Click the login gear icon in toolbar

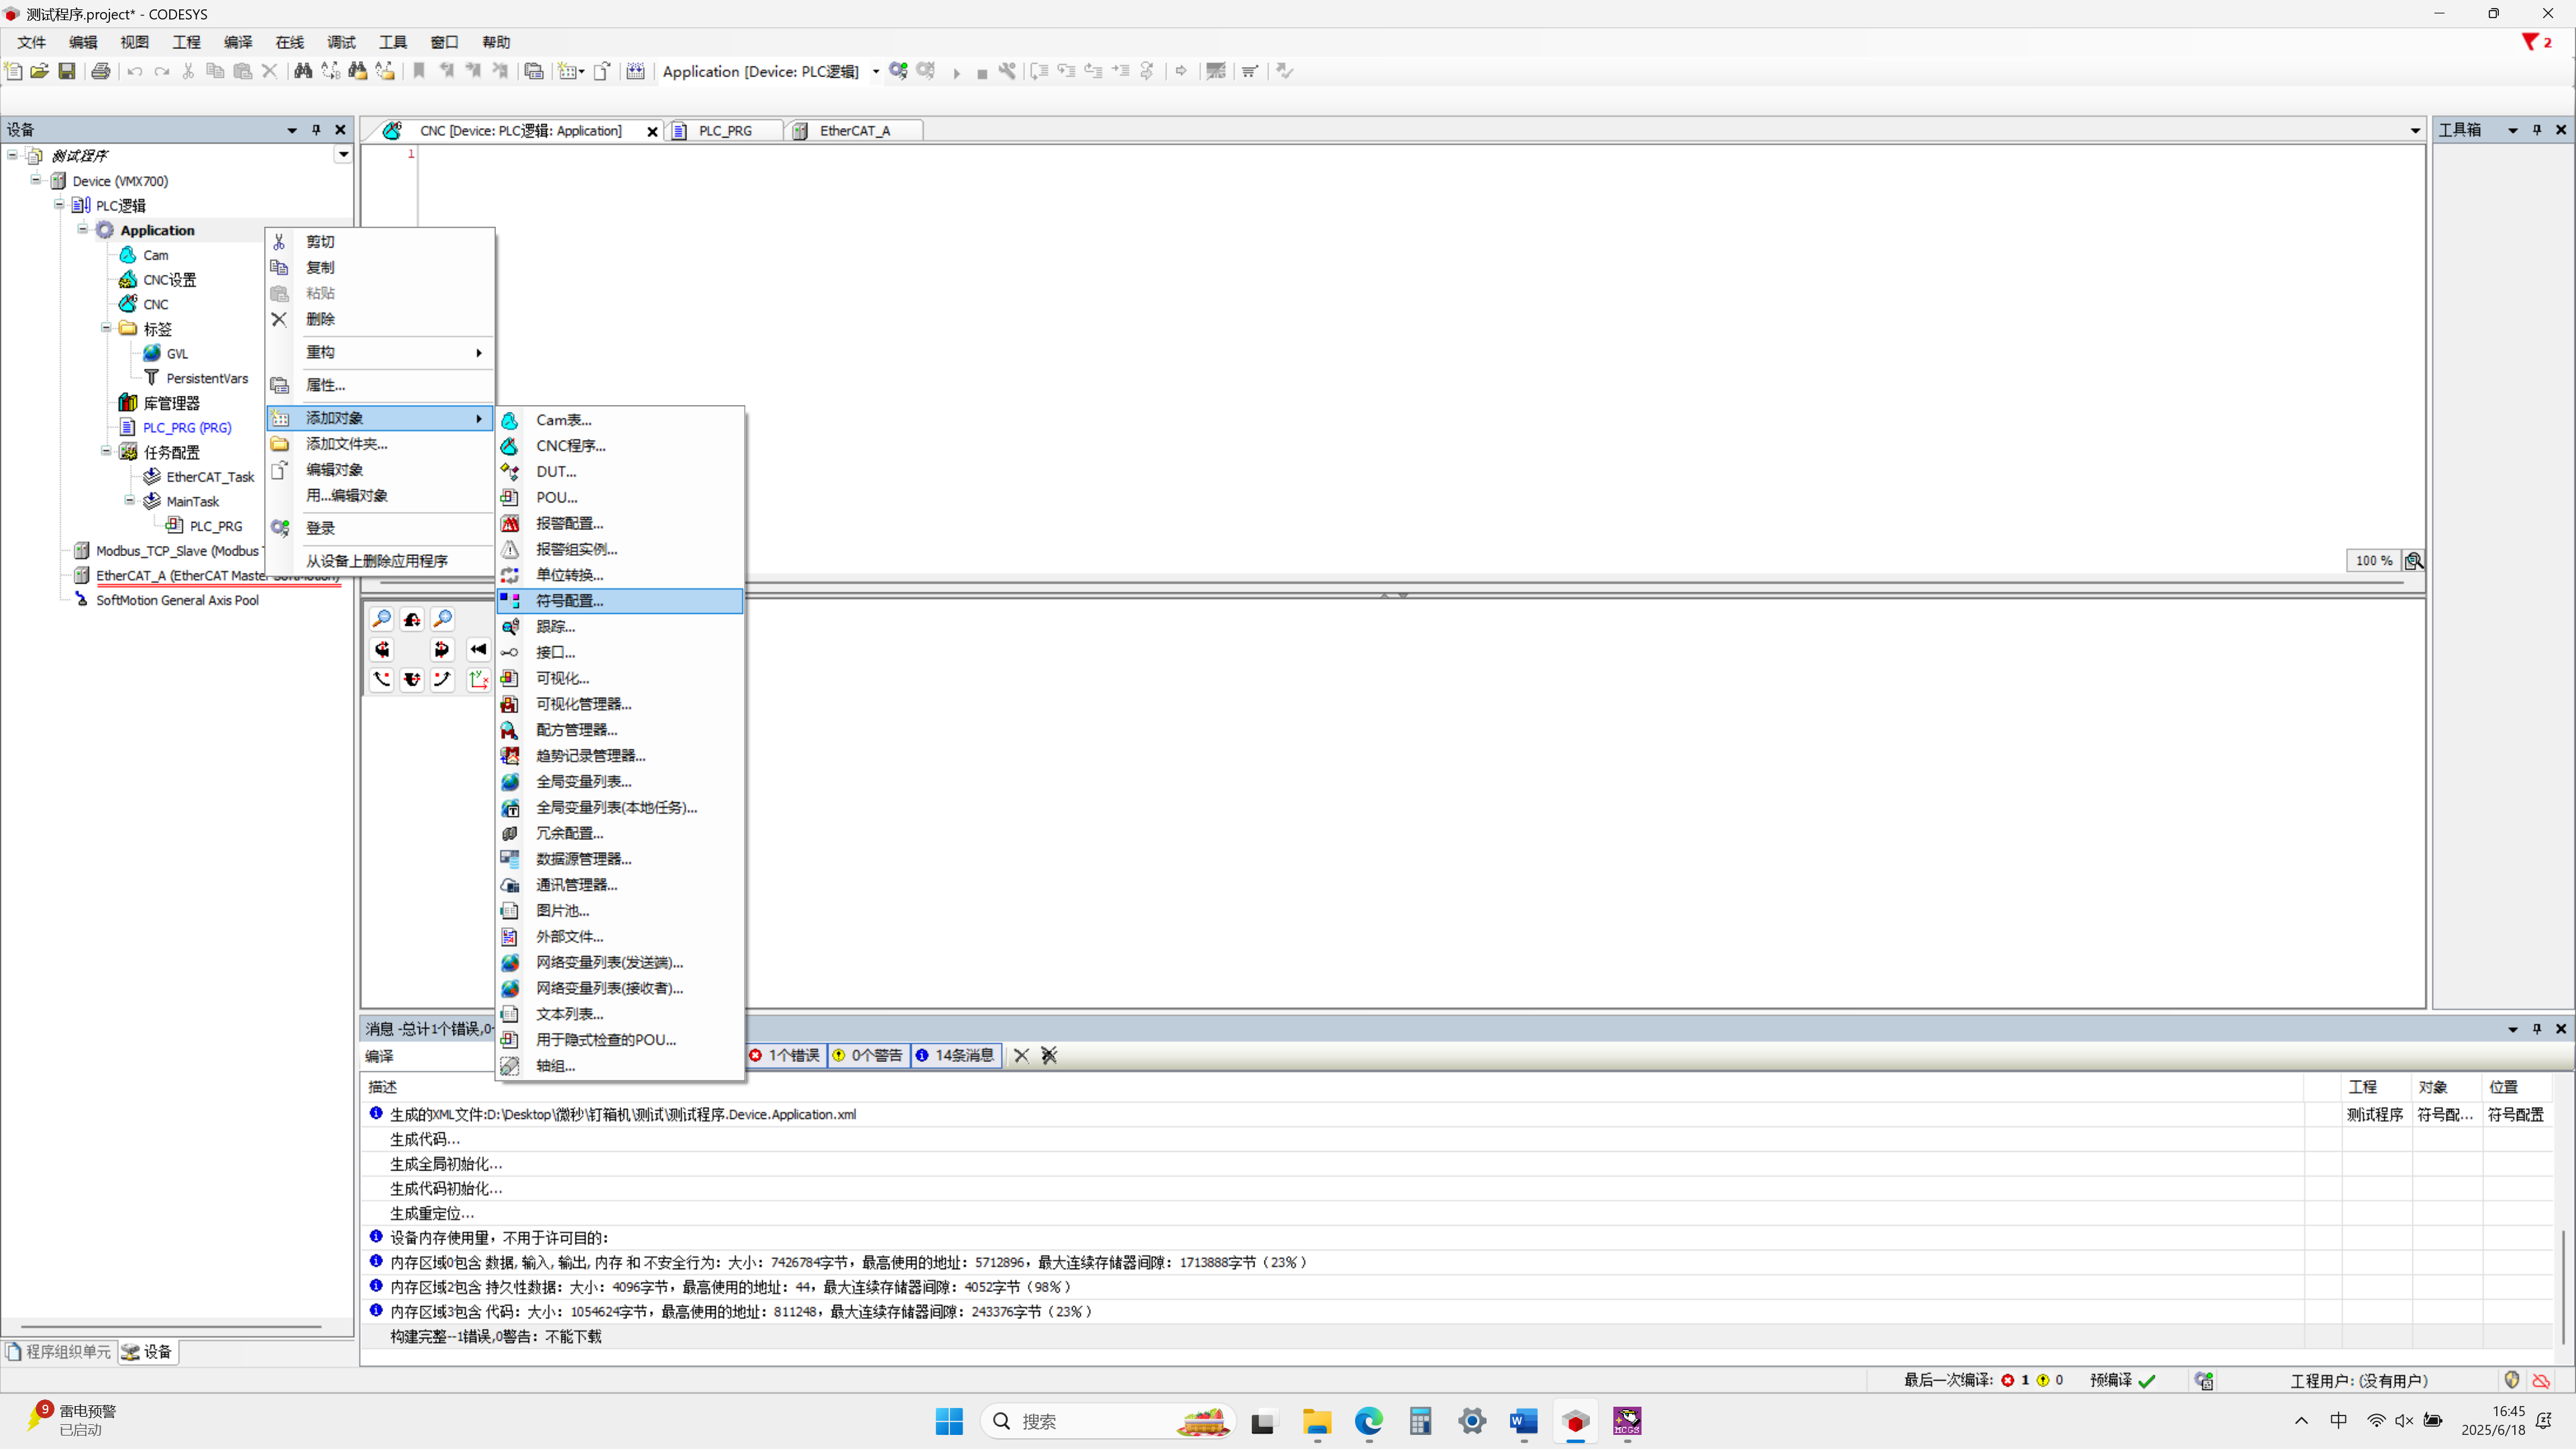tap(898, 71)
